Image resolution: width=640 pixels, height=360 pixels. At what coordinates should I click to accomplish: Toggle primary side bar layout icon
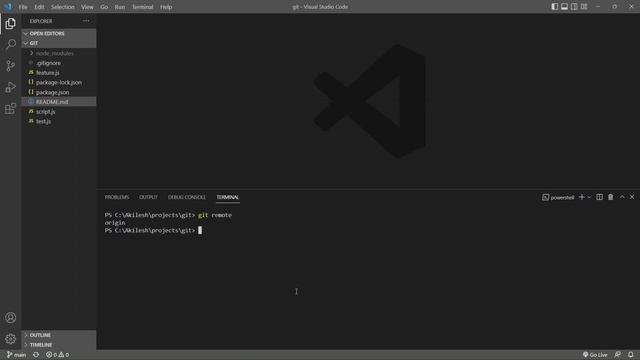click(x=555, y=7)
